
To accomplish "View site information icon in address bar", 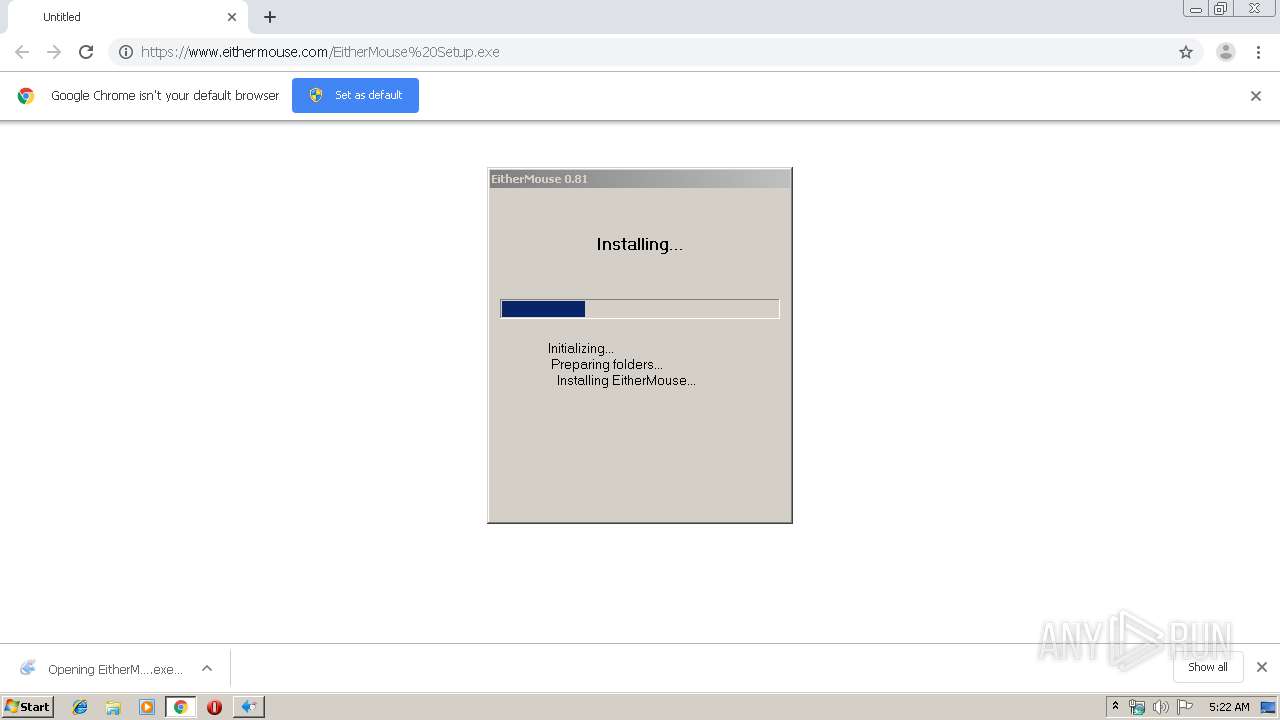I will 126,52.
